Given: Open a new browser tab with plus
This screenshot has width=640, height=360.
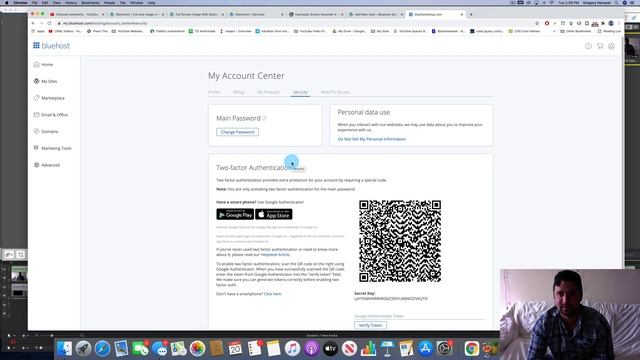Looking at the screenshot, I should 471,14.
